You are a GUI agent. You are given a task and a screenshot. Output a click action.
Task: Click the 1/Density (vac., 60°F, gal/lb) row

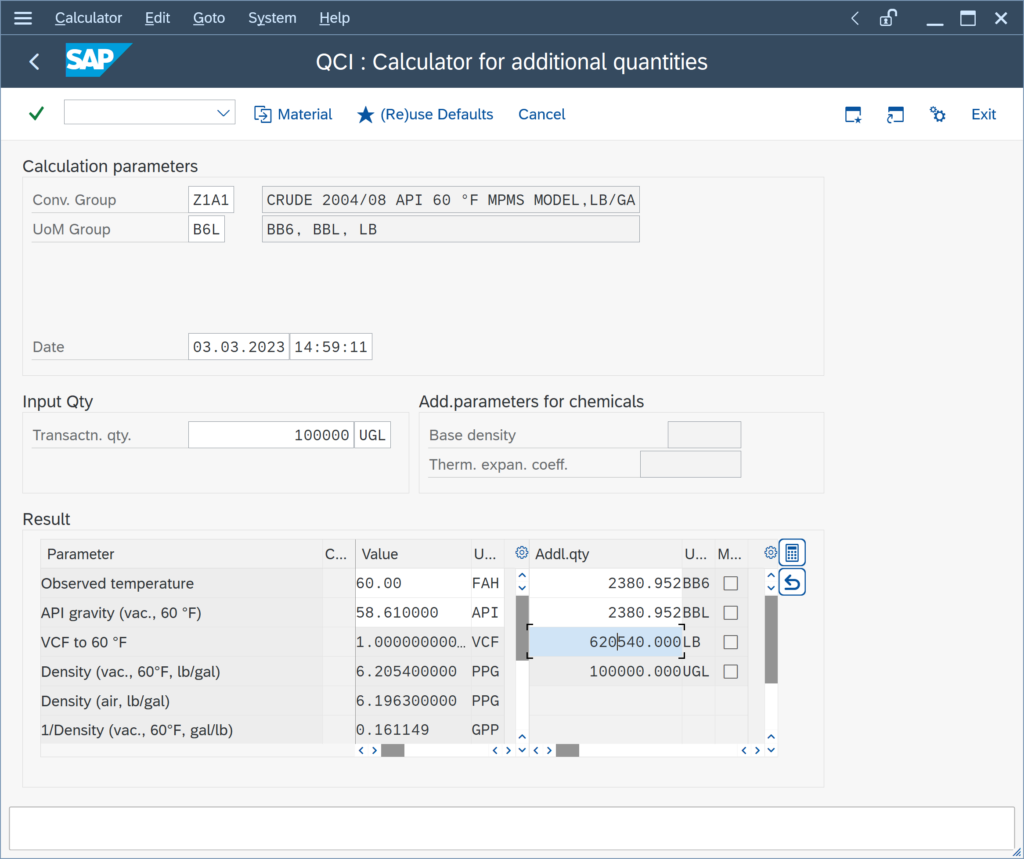point(182,730)
